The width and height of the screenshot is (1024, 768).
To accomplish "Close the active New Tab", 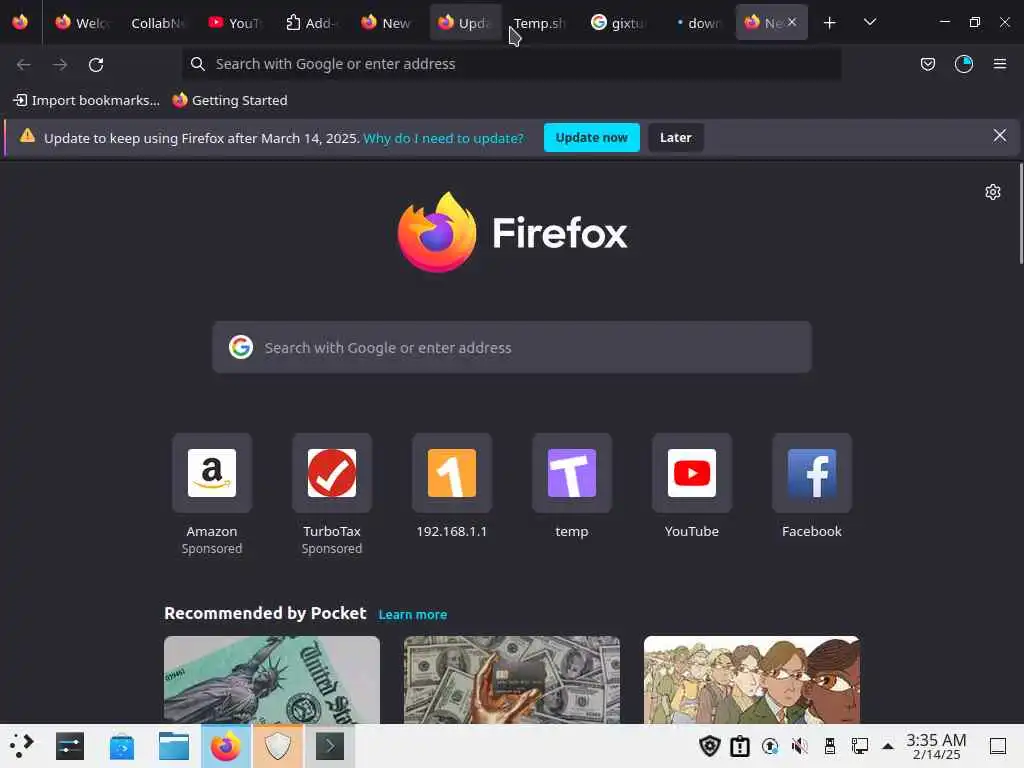I will point(792,22).
